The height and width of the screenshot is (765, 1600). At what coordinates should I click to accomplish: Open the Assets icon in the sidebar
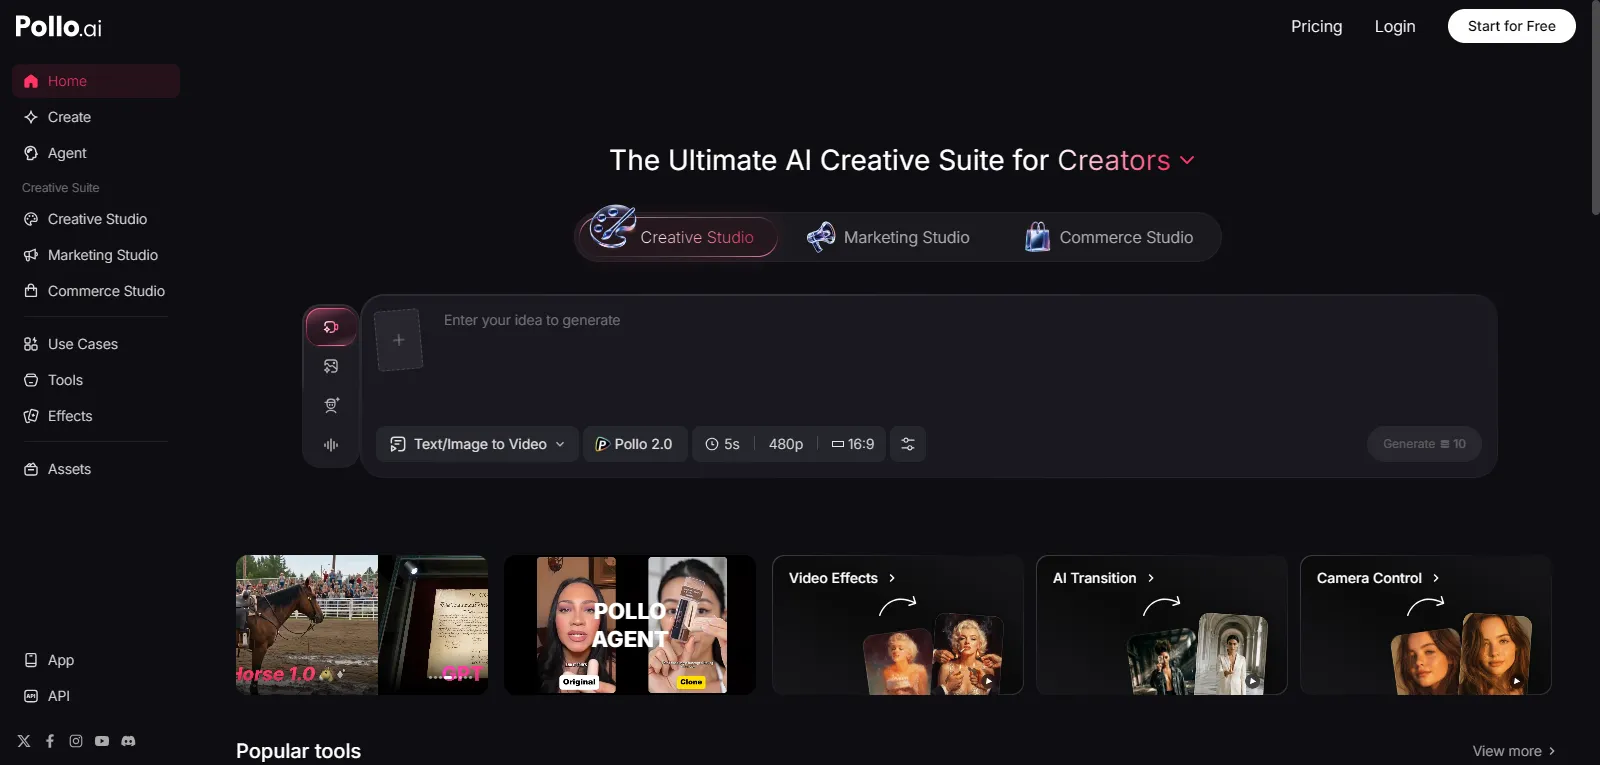pos(31,469)
